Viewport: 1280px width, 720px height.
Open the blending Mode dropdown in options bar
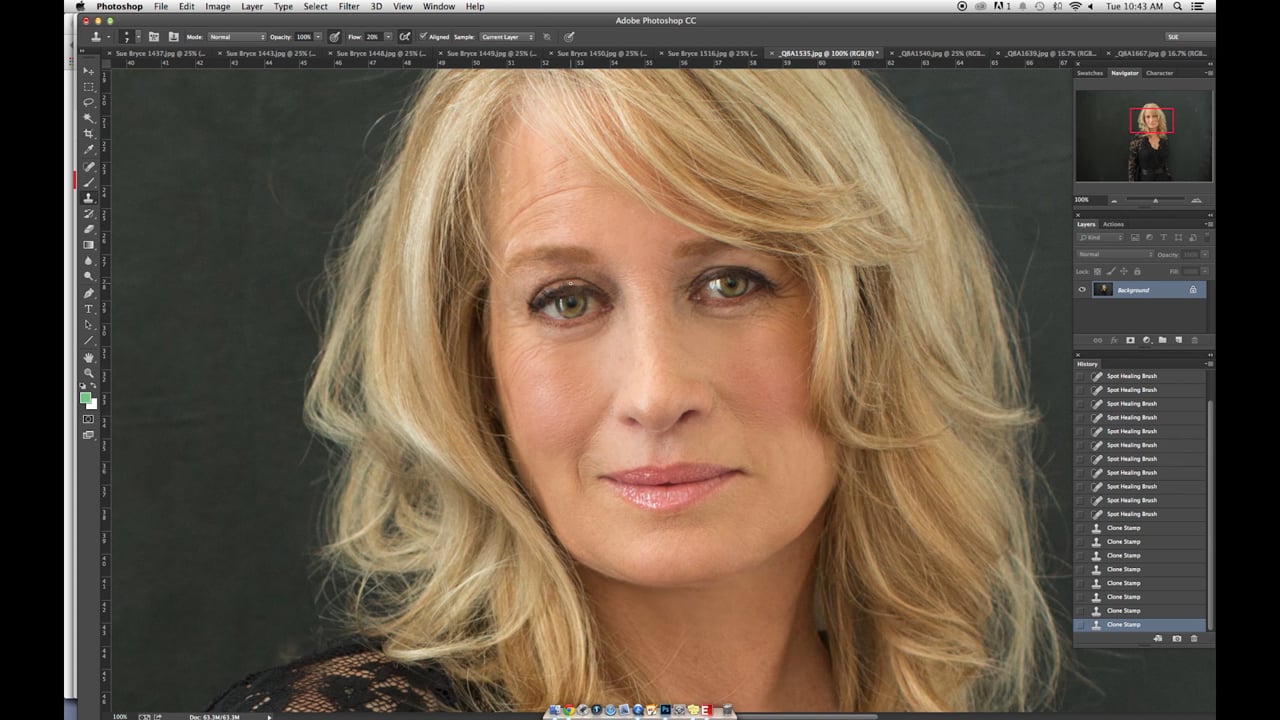[x=237, y=37]
